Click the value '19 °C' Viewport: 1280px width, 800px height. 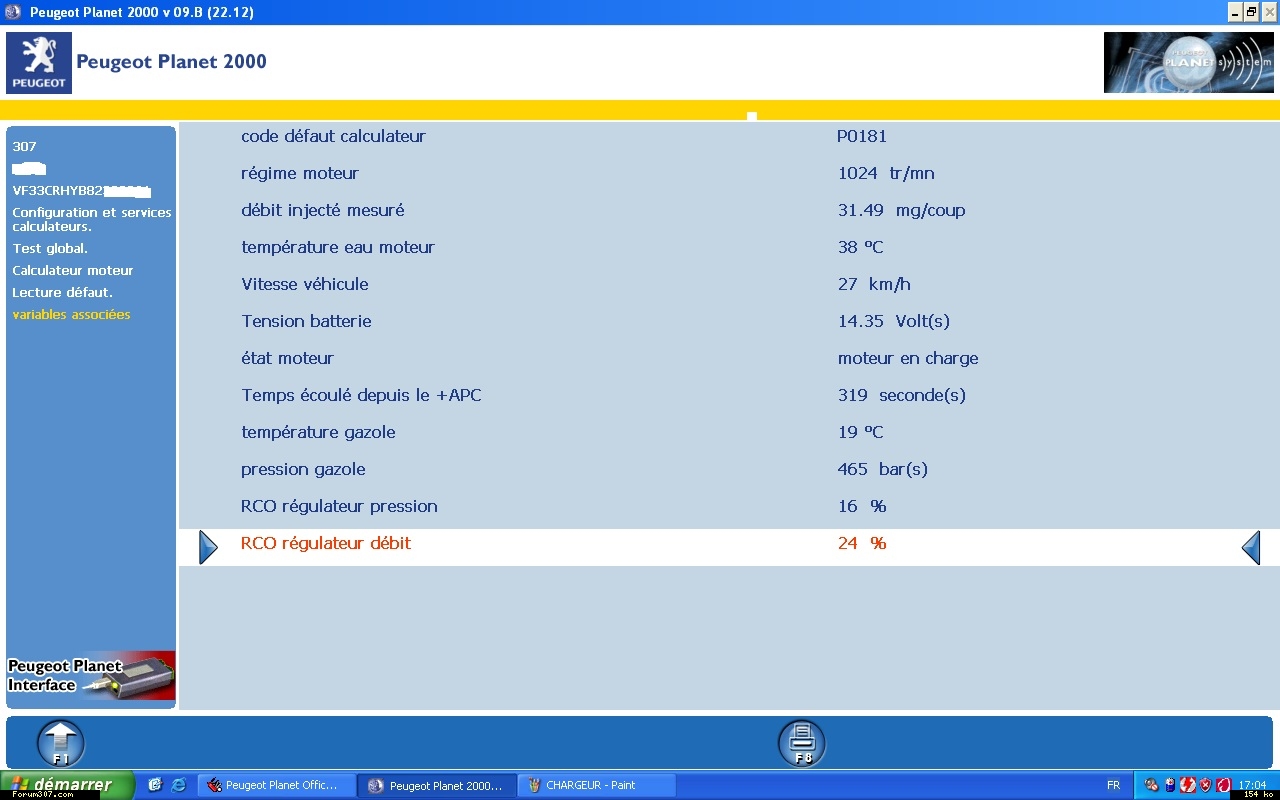tap(860, 432)
